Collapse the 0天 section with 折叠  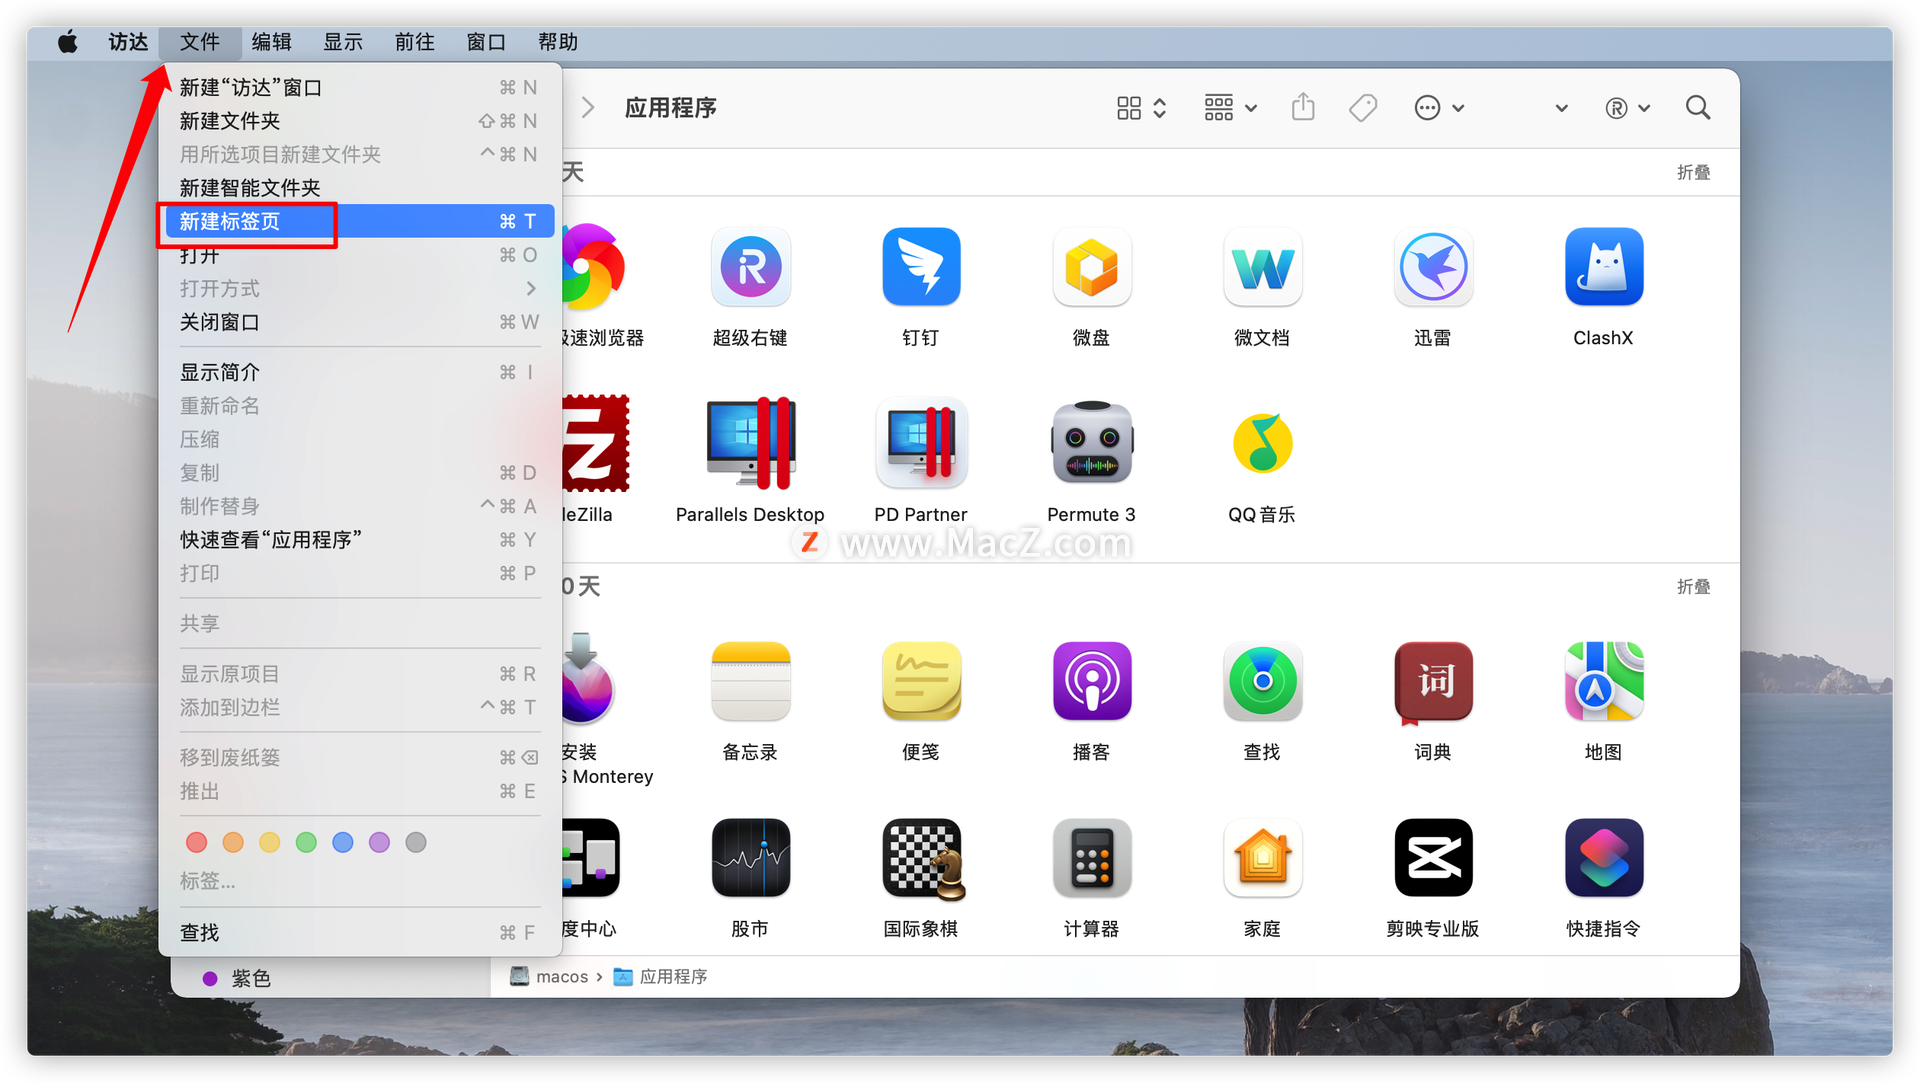click(1693, 586)
